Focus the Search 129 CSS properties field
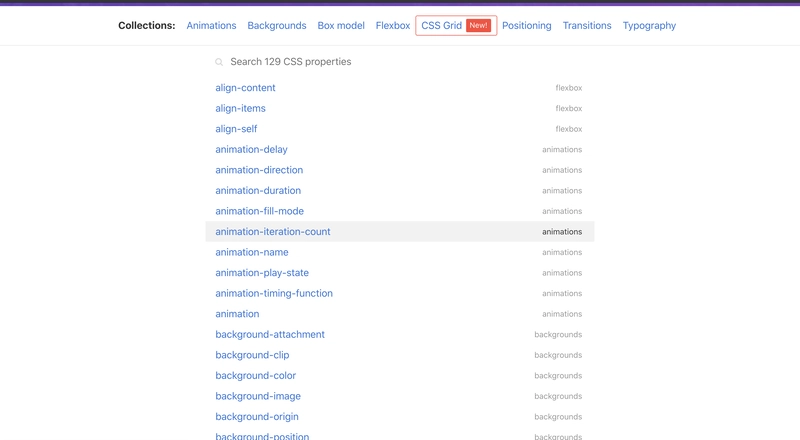This screenshot has width=800, height=440. (x=400, y=62)
